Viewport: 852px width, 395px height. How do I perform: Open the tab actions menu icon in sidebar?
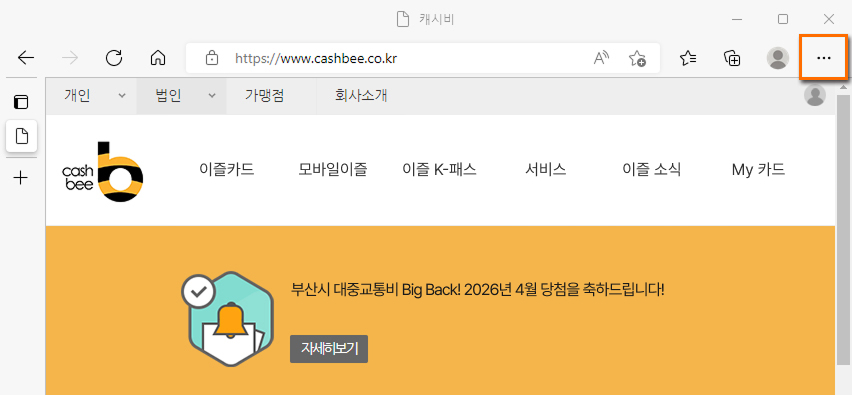point(21,102)
